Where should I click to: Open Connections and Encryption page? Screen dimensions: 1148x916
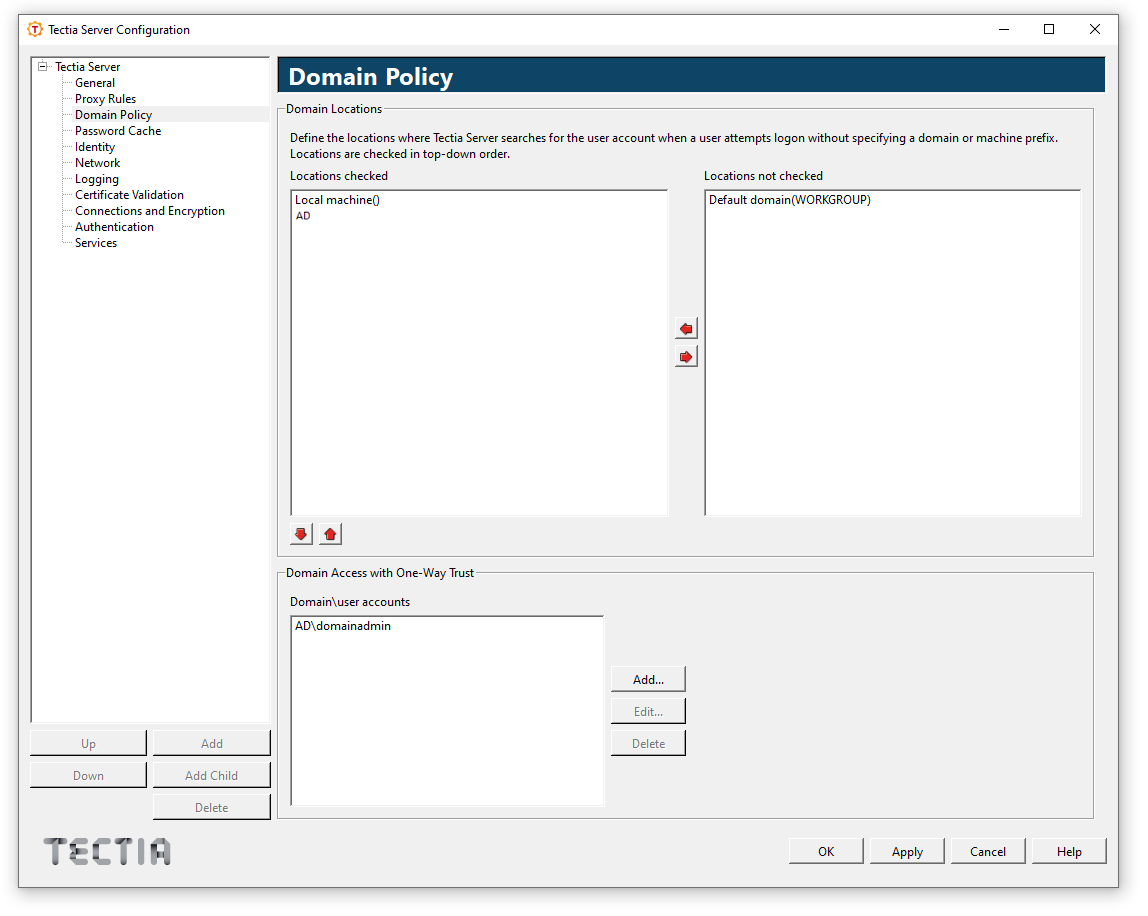point(150,212)
